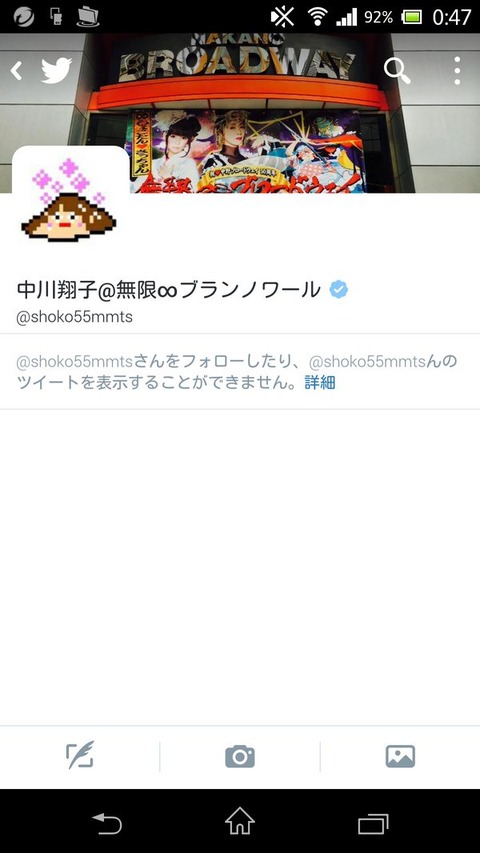Tap the blue verified badge

click(x=339, y=290)
